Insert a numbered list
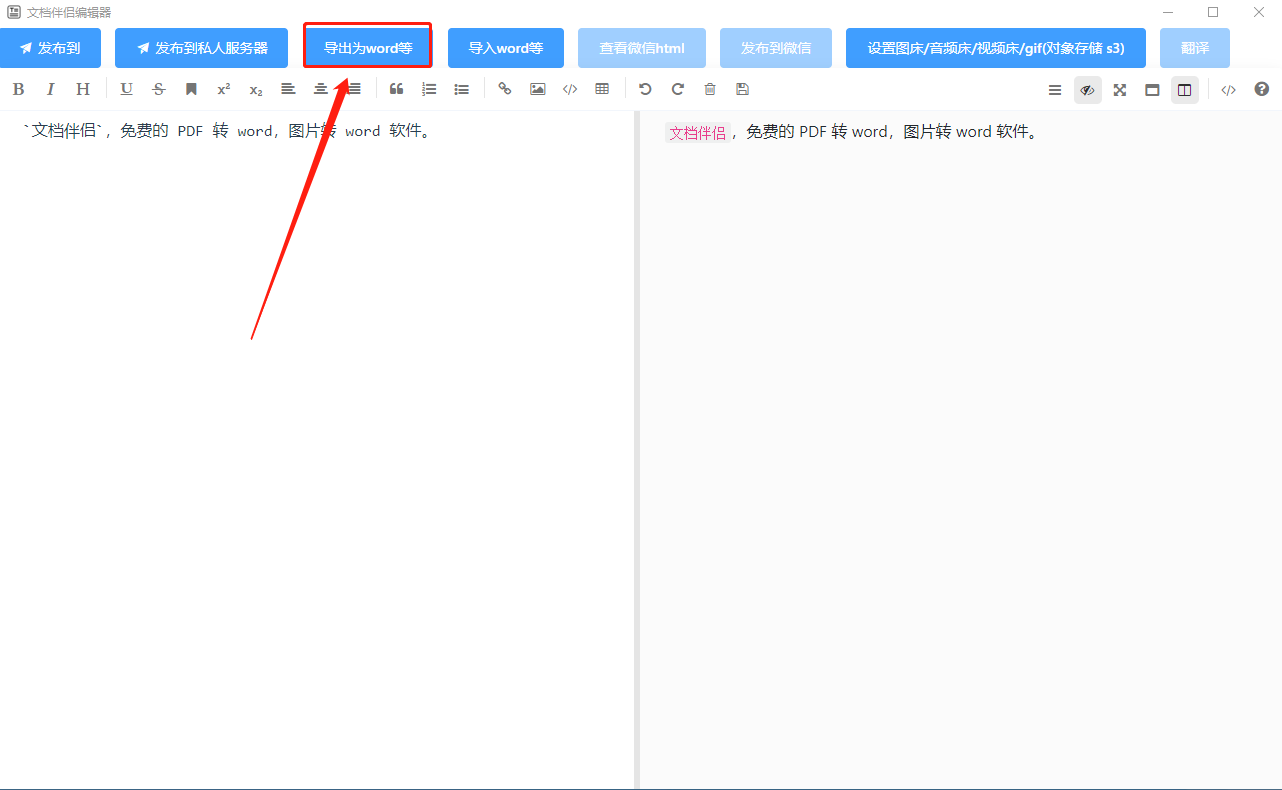The image size is (1282, 790). 429,89
